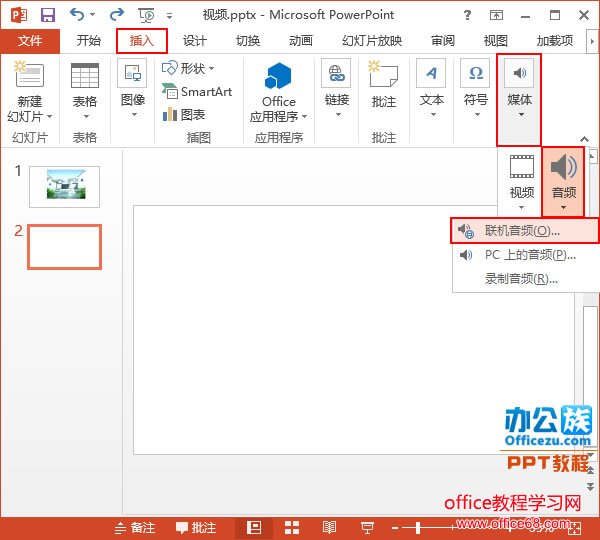Screen dimensions: 600x540
Task: Select slide 1 thumbnail
Action: pos(65,187)
